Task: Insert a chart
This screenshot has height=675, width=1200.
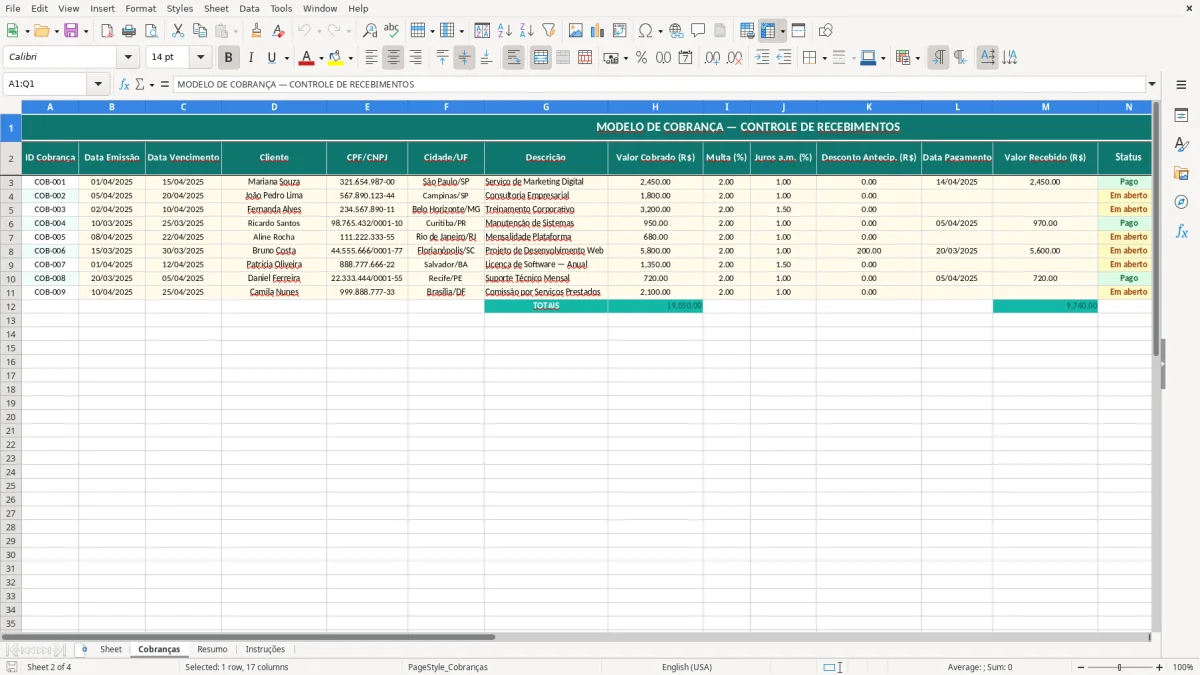Action: coord(597,31)
